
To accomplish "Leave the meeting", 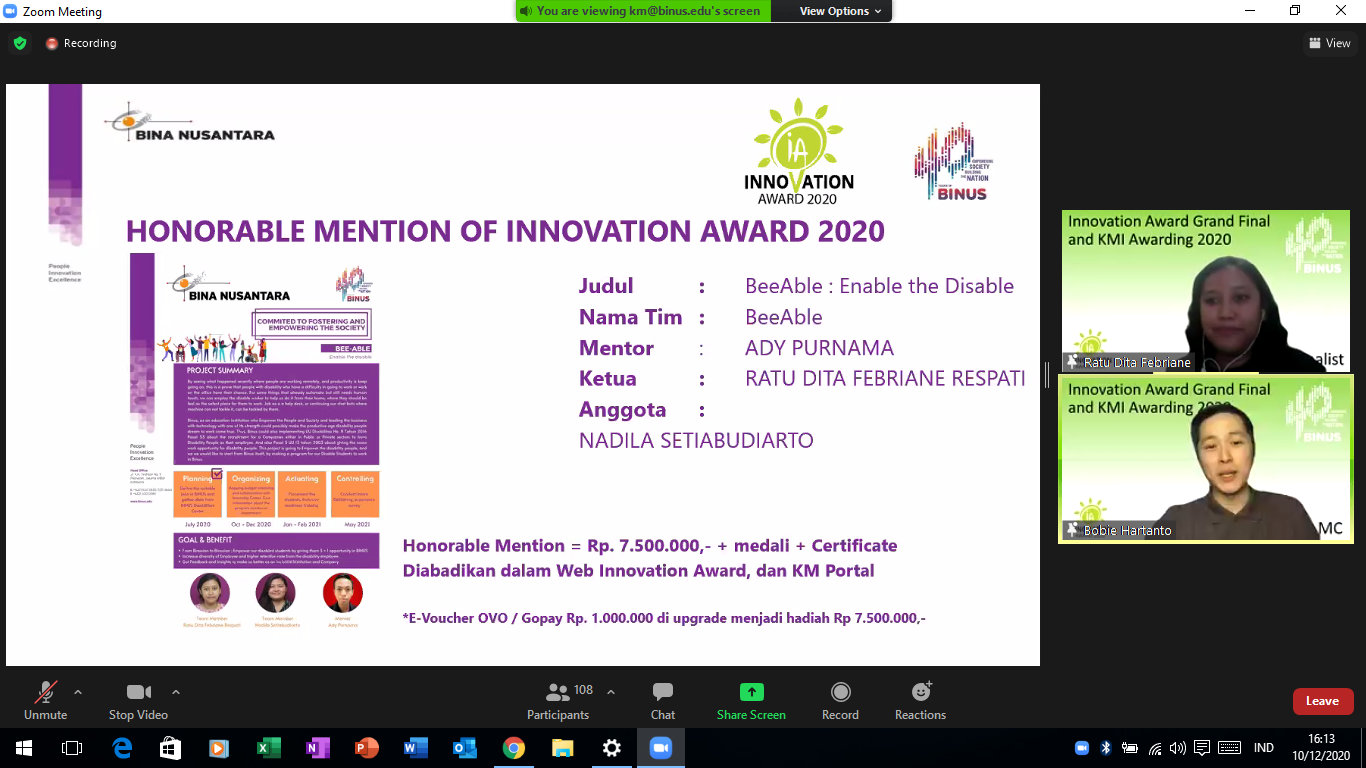I will [x=1322, y=701].
